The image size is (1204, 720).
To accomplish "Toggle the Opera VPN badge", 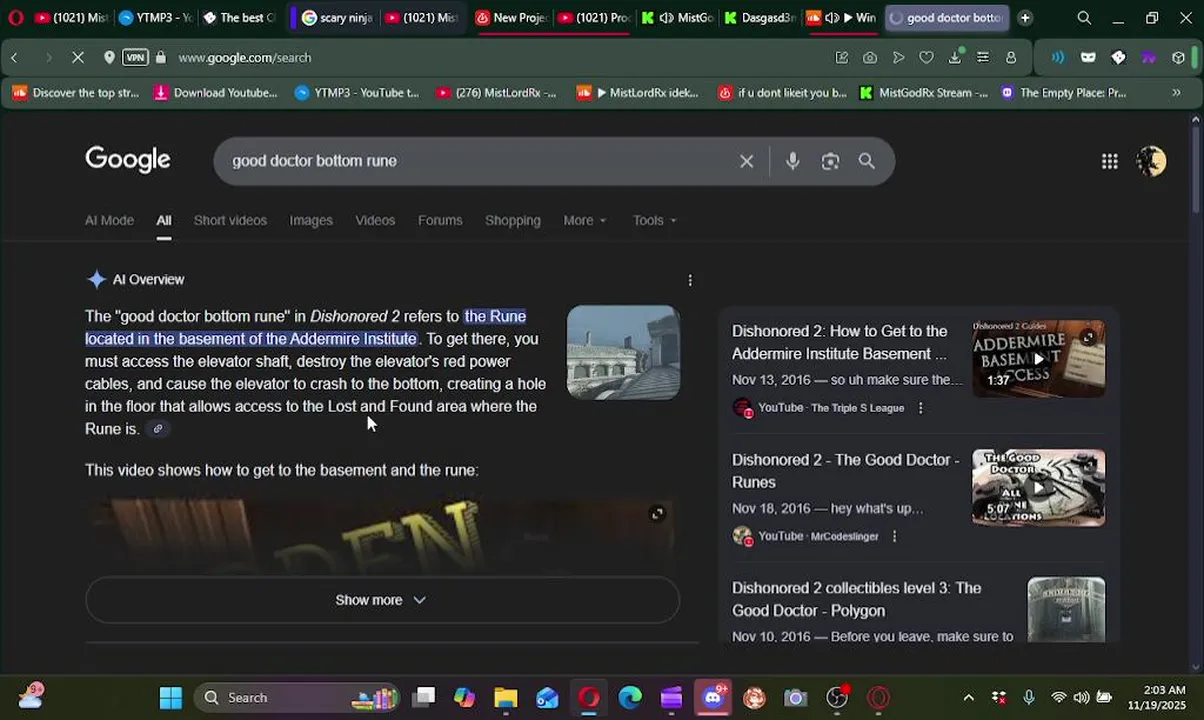I will click(x=135, y=58).
